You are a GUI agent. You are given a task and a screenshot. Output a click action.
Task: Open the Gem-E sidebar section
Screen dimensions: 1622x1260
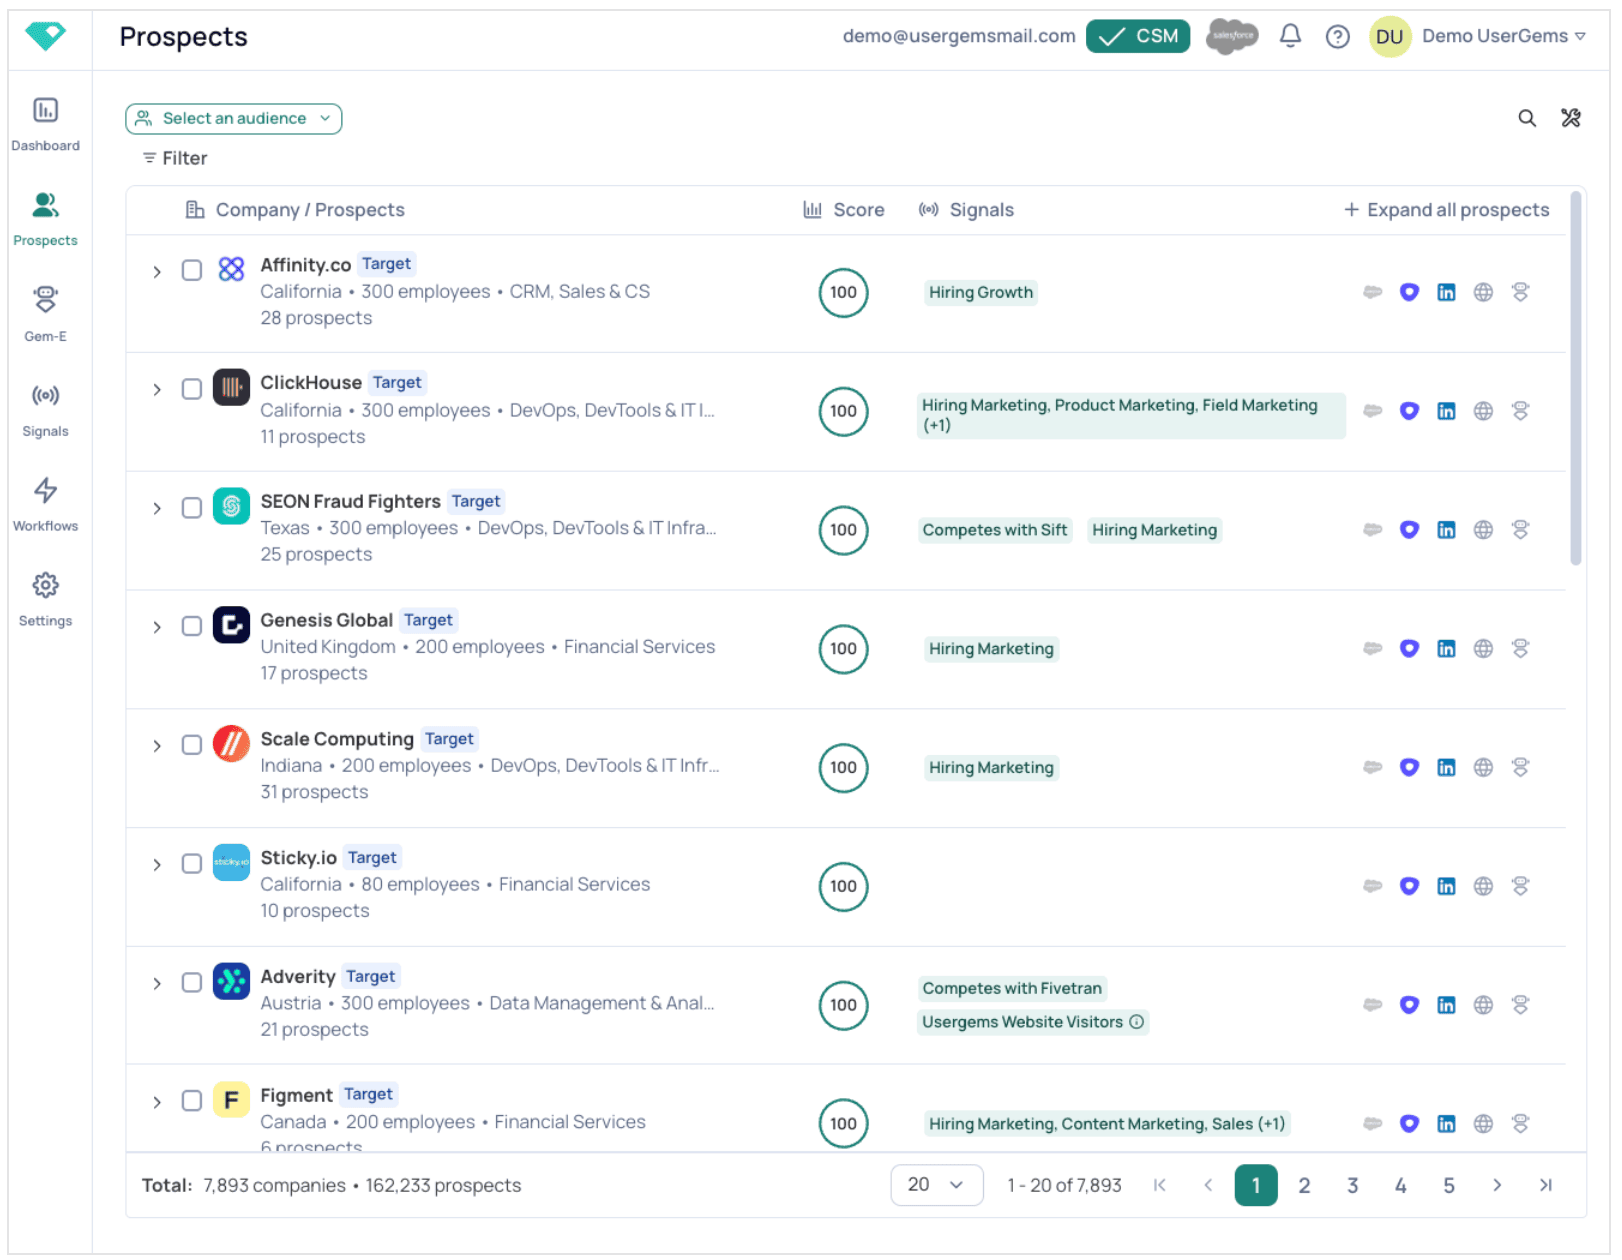[x=45, y=314]
